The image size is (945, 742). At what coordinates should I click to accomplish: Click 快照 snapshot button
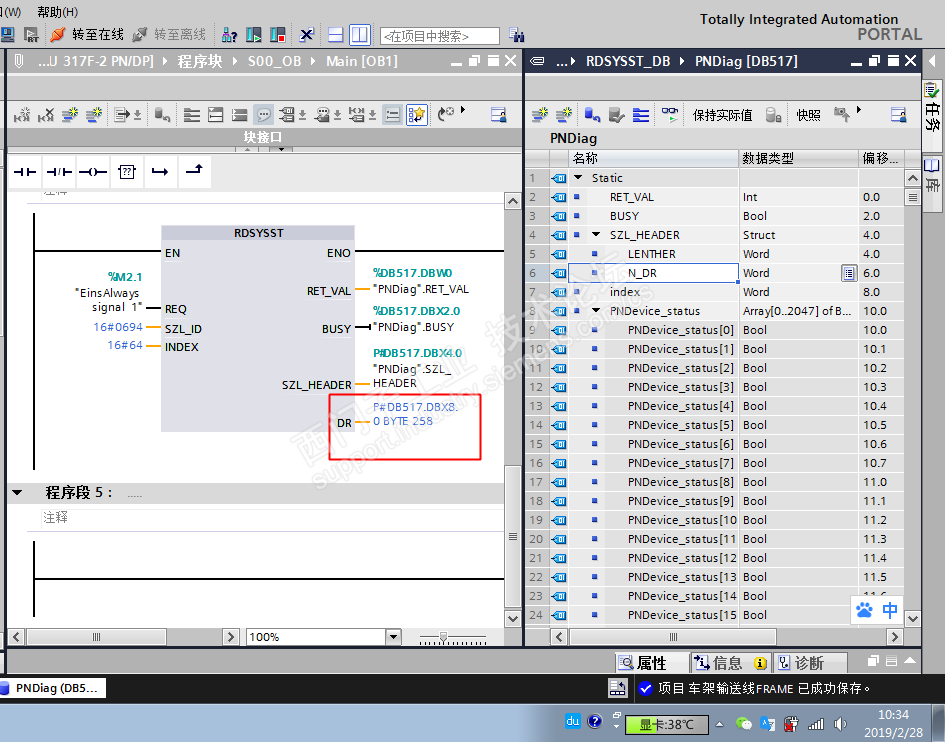pos(808,115)
